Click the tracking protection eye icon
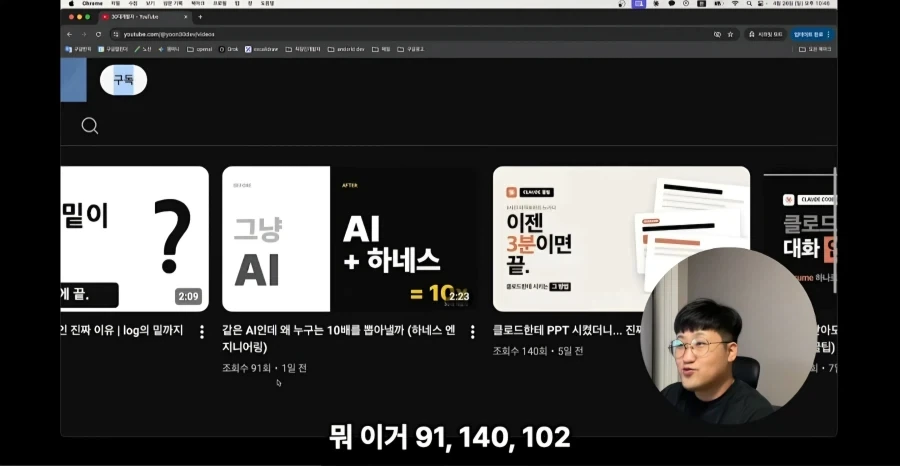The image size is (900, 466). click(717, 34)
